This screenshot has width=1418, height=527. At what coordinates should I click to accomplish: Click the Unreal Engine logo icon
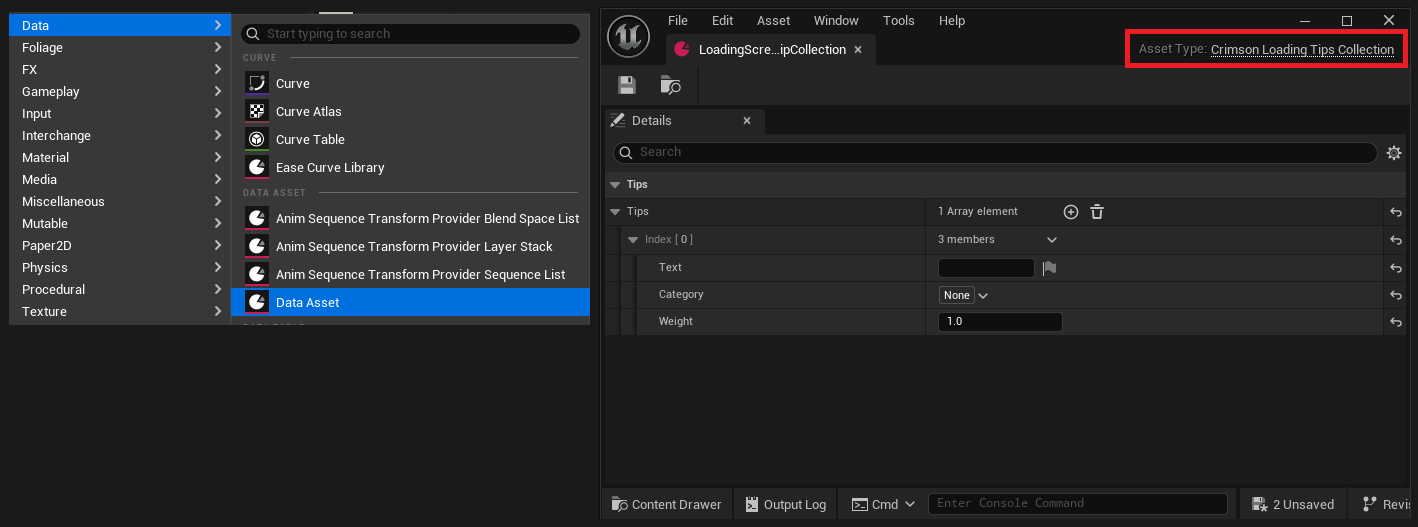click(629, 36)
